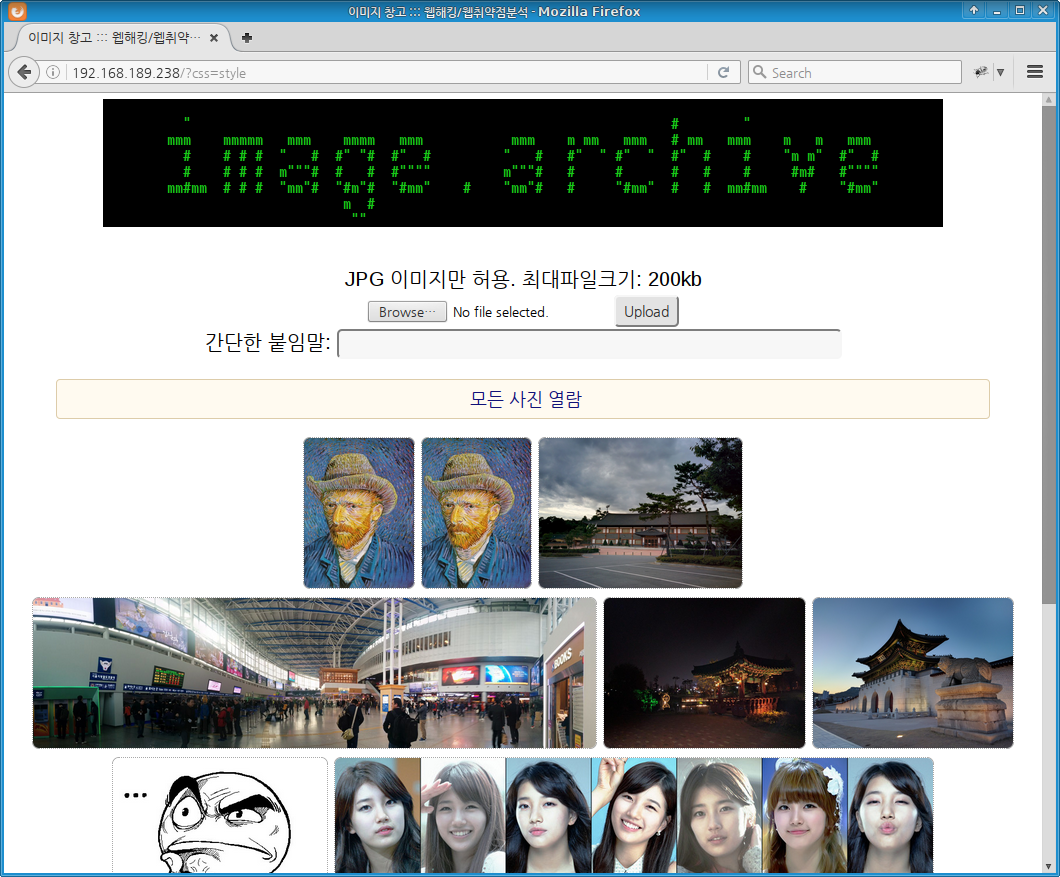Click the Search input box
The width and height of the screenshot is (1060, 877).
(x=854, y=72)
